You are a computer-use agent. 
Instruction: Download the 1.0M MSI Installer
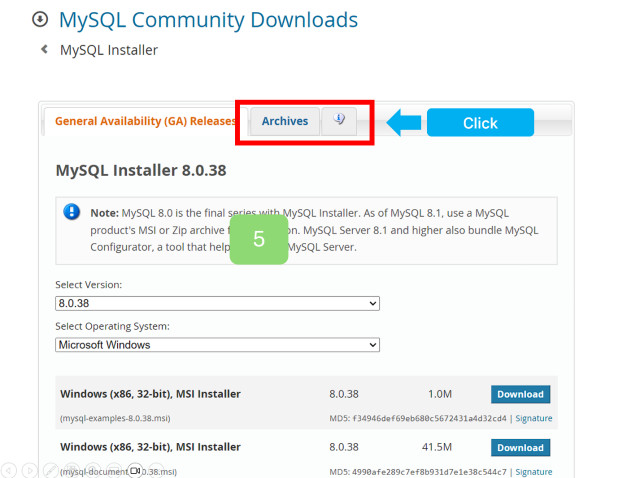(520, 394)
